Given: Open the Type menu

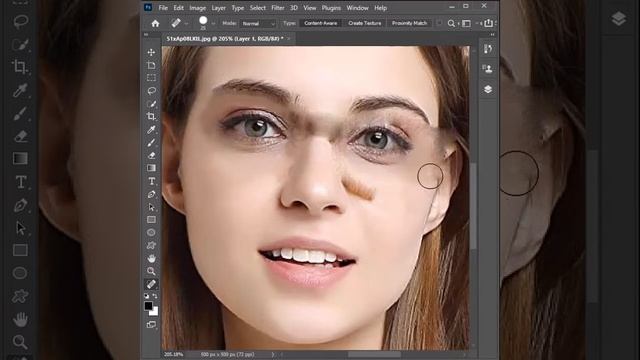Looking at the screenshot, I should 238,8.
